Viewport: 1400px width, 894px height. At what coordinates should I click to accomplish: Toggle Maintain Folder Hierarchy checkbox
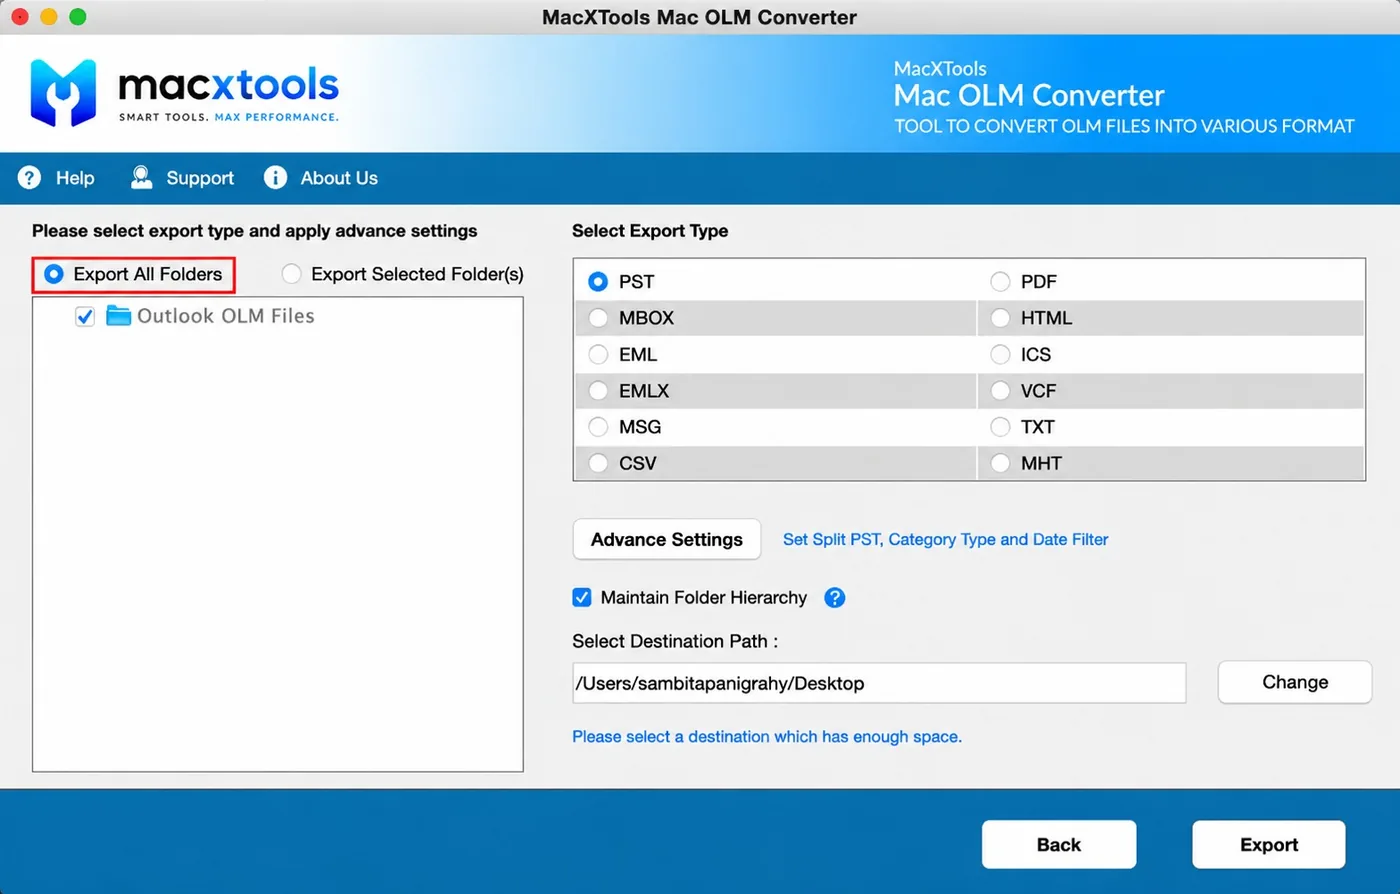582,598
